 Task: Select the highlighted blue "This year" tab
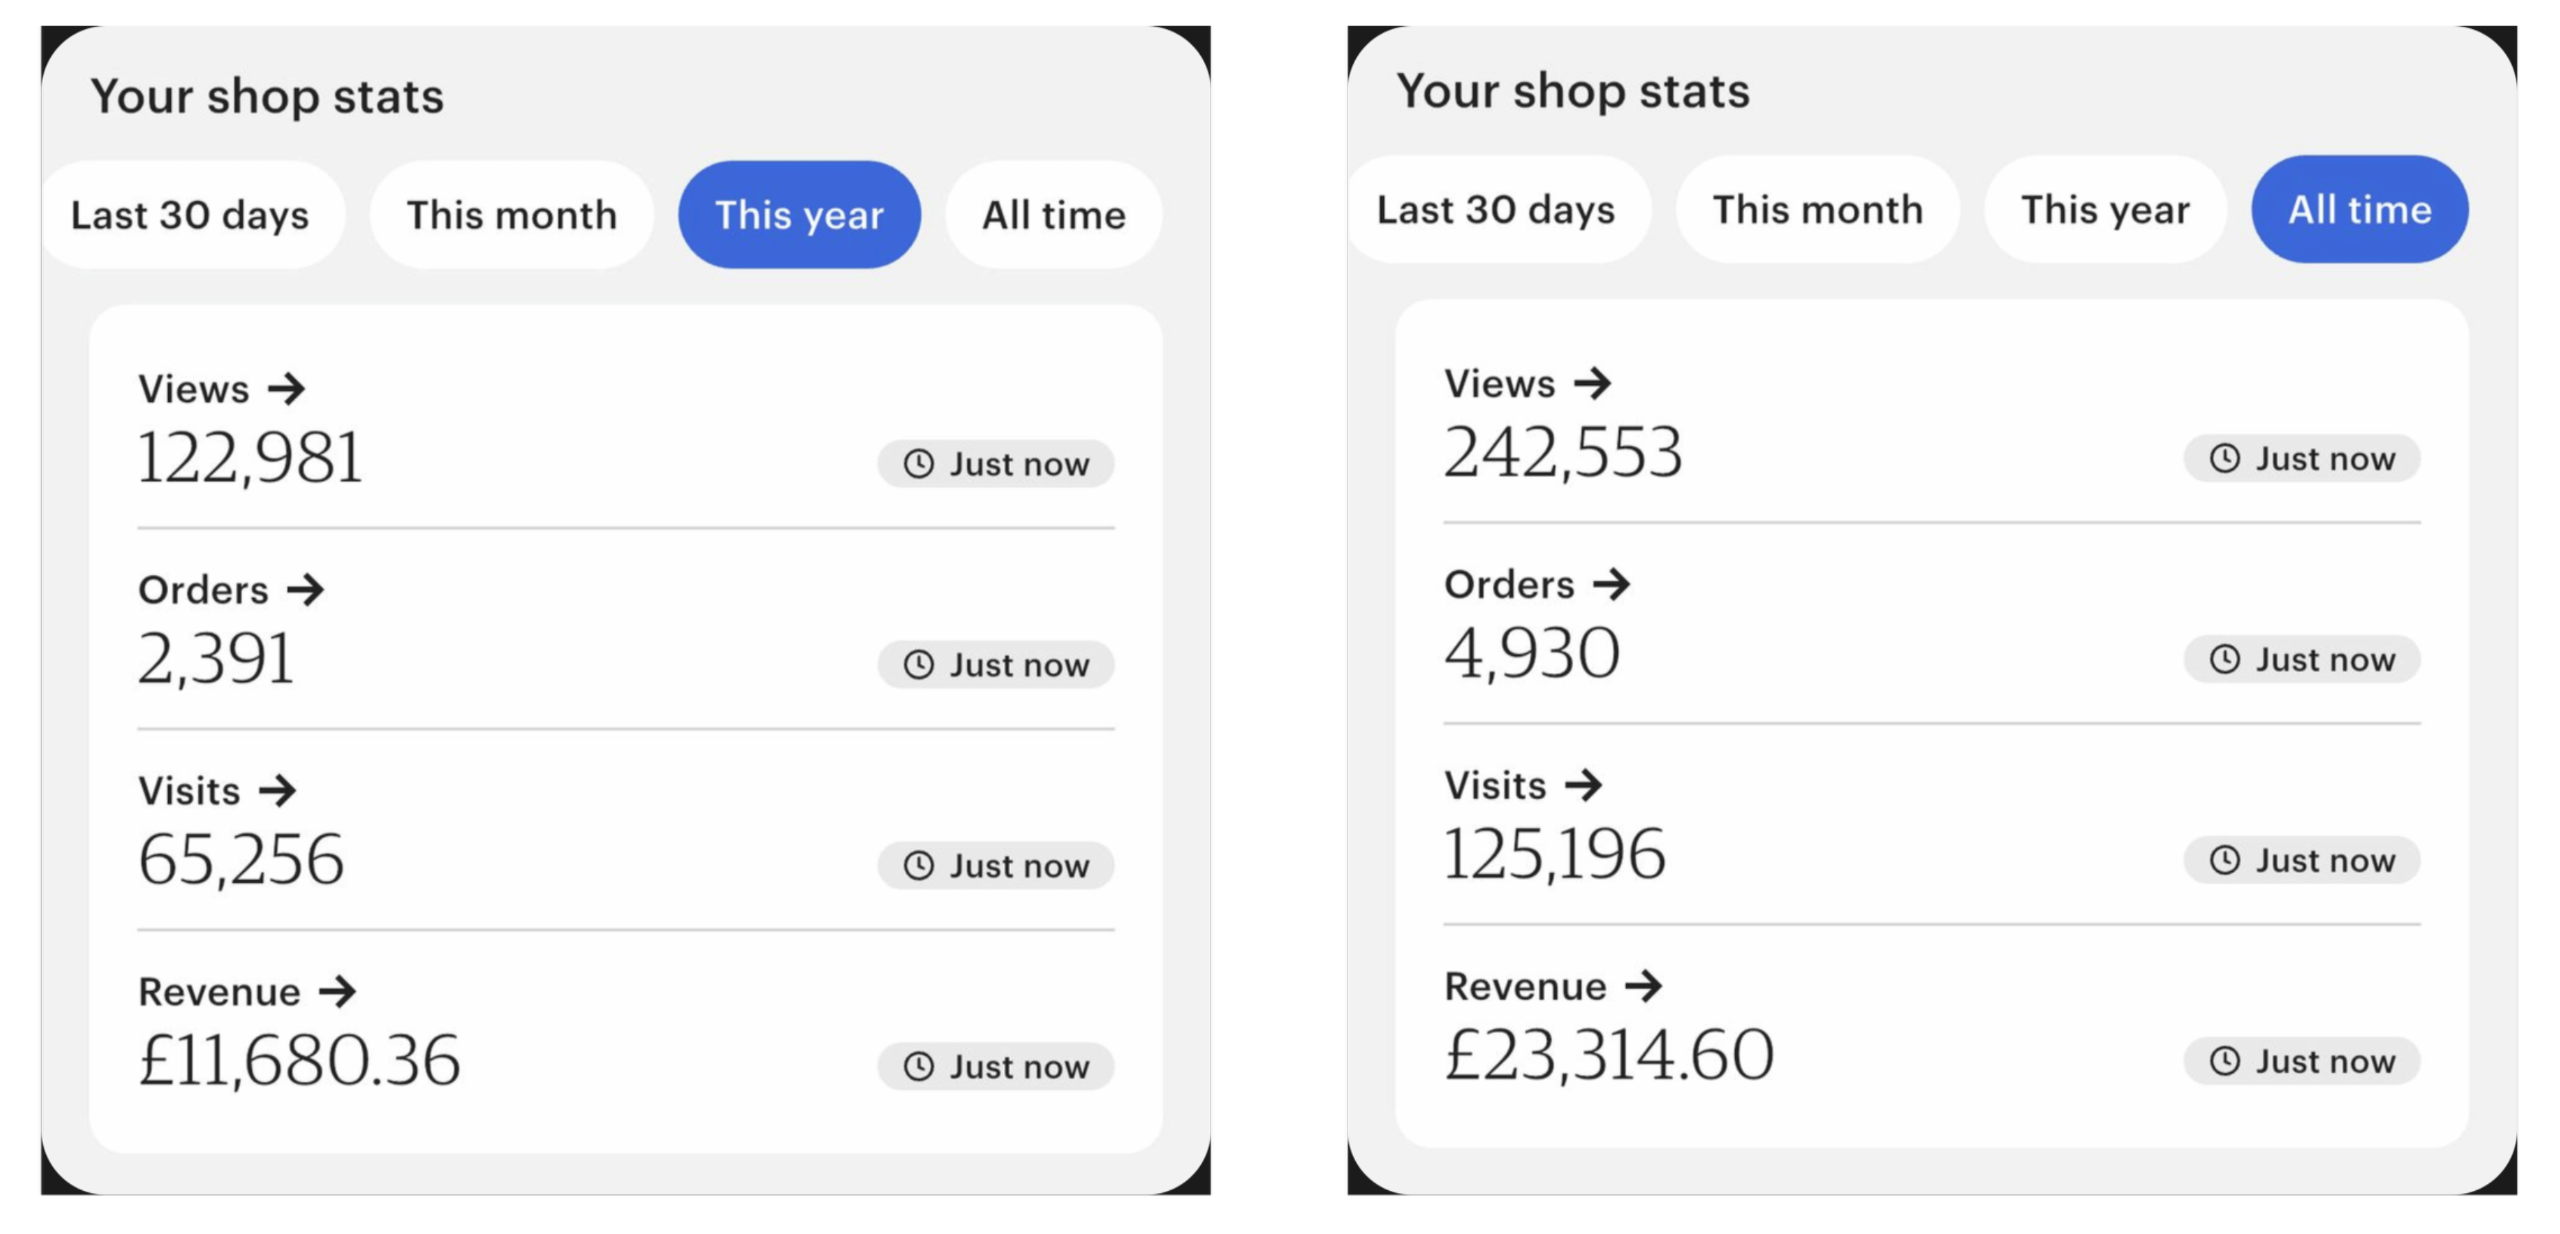point(799,215)
